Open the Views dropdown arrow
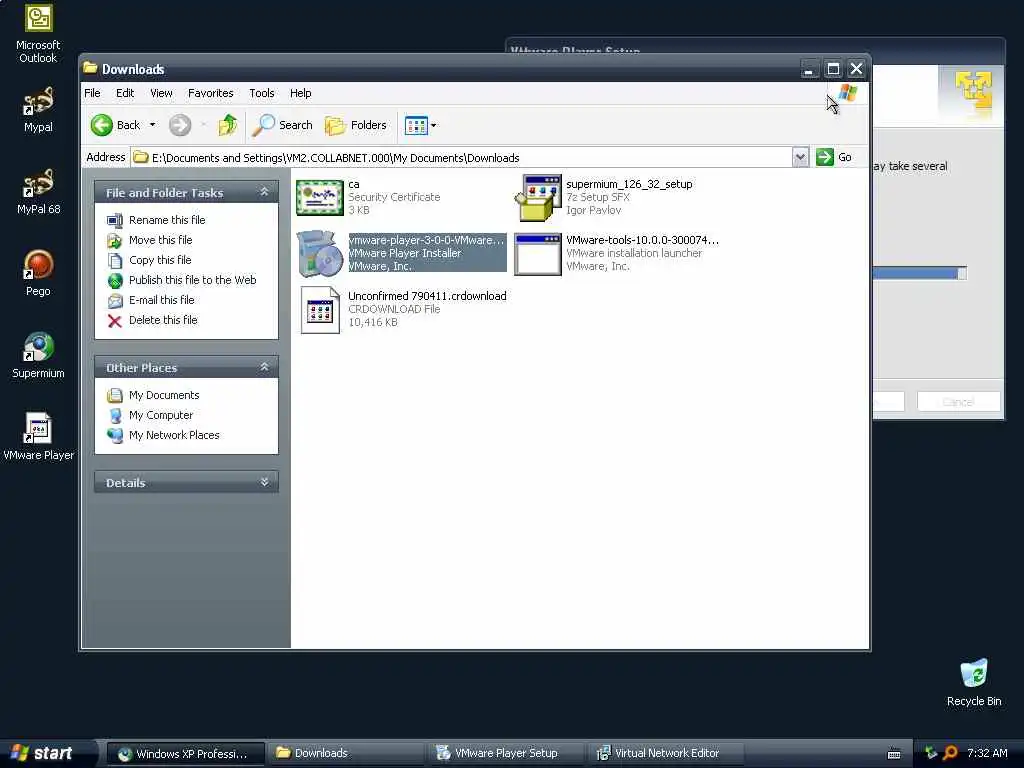The height and width of the screenshot is (768, 1024). [434, 125]
